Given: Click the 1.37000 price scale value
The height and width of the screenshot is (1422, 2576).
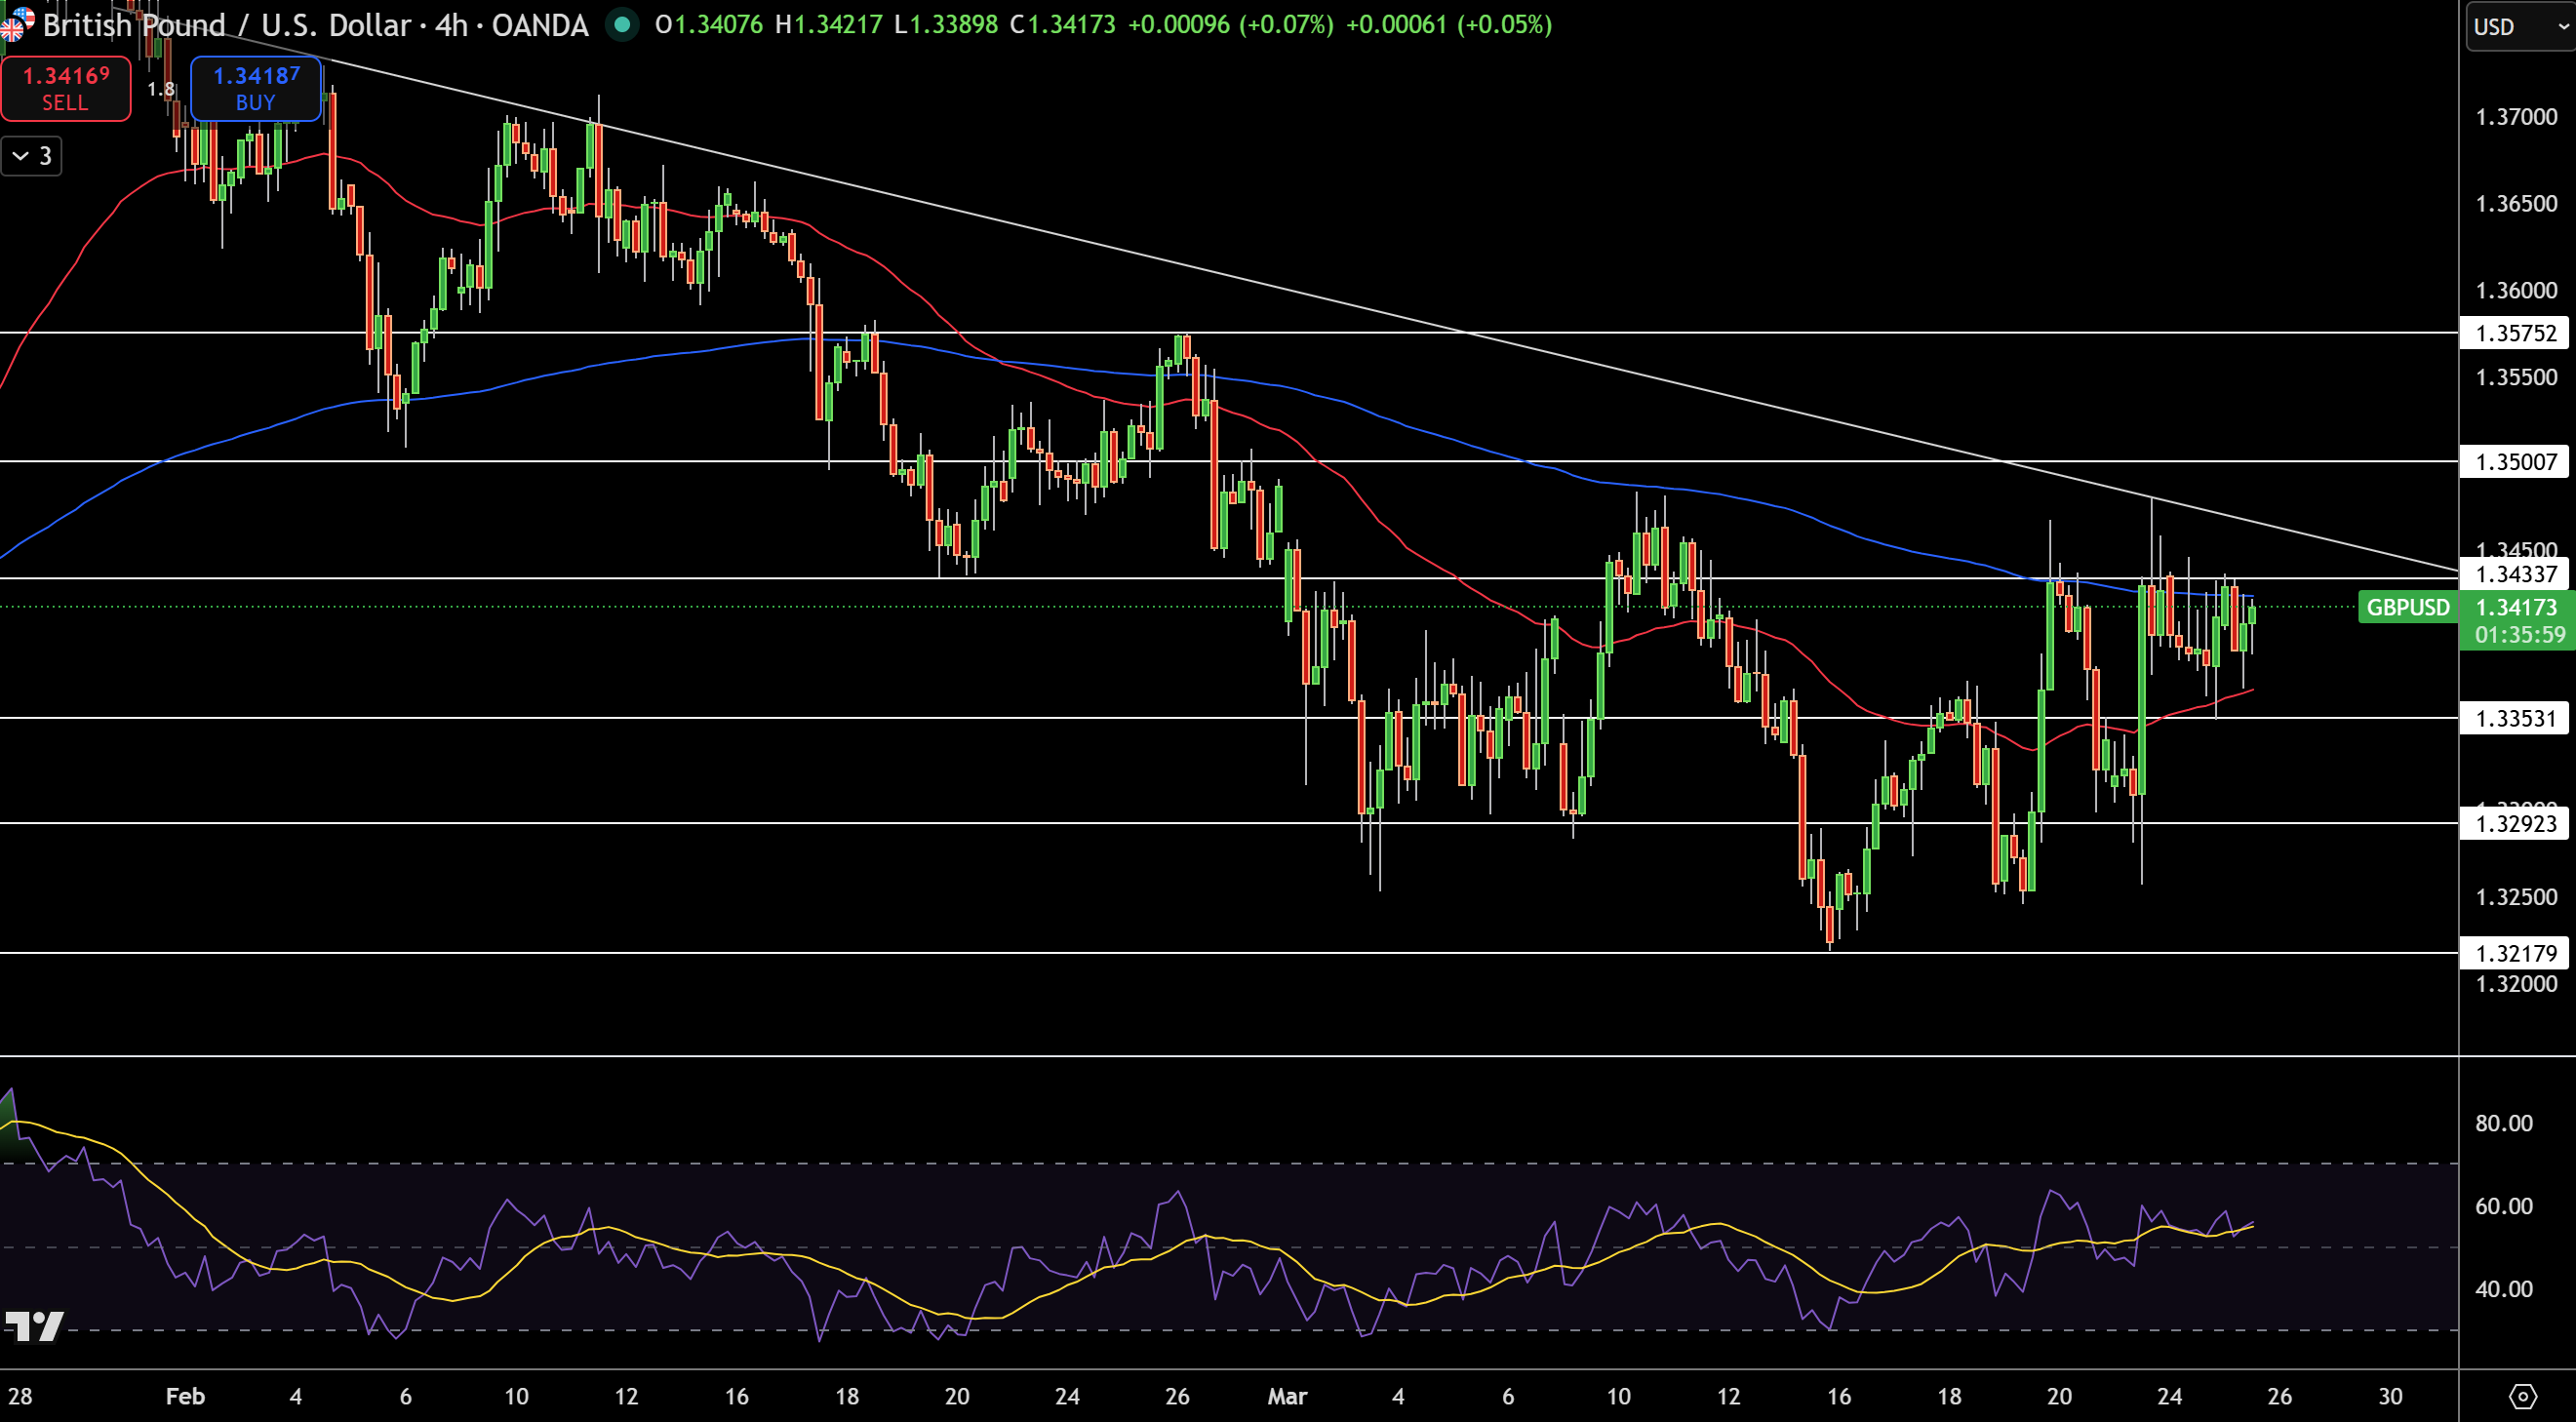Looking at the screenshot, I should coord(2516,117).
